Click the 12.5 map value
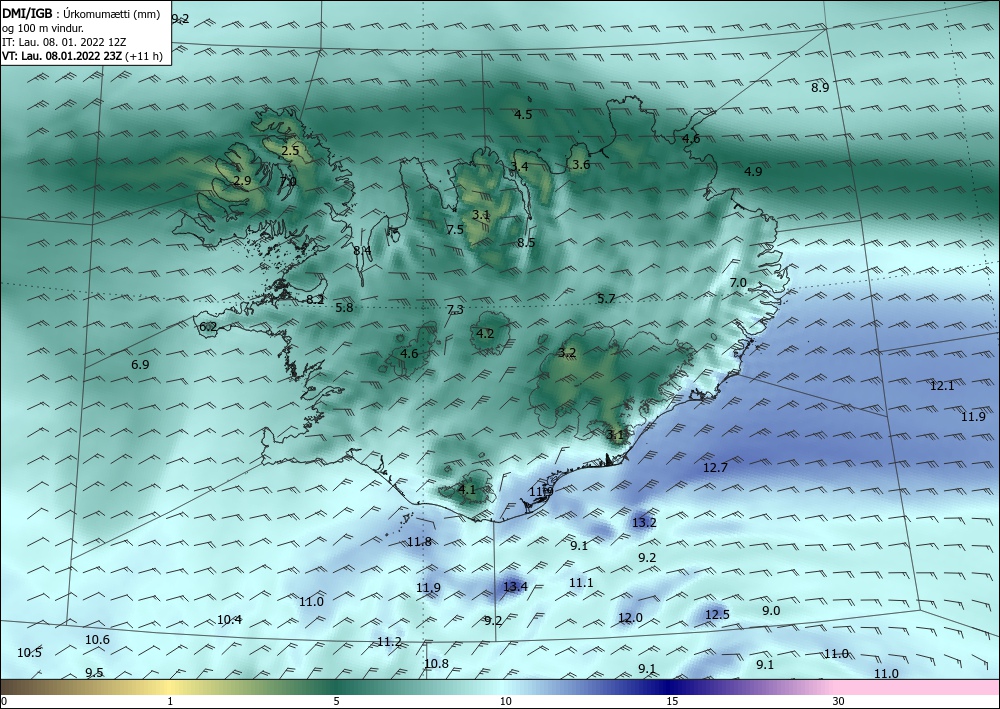 [x=717, y=615]
